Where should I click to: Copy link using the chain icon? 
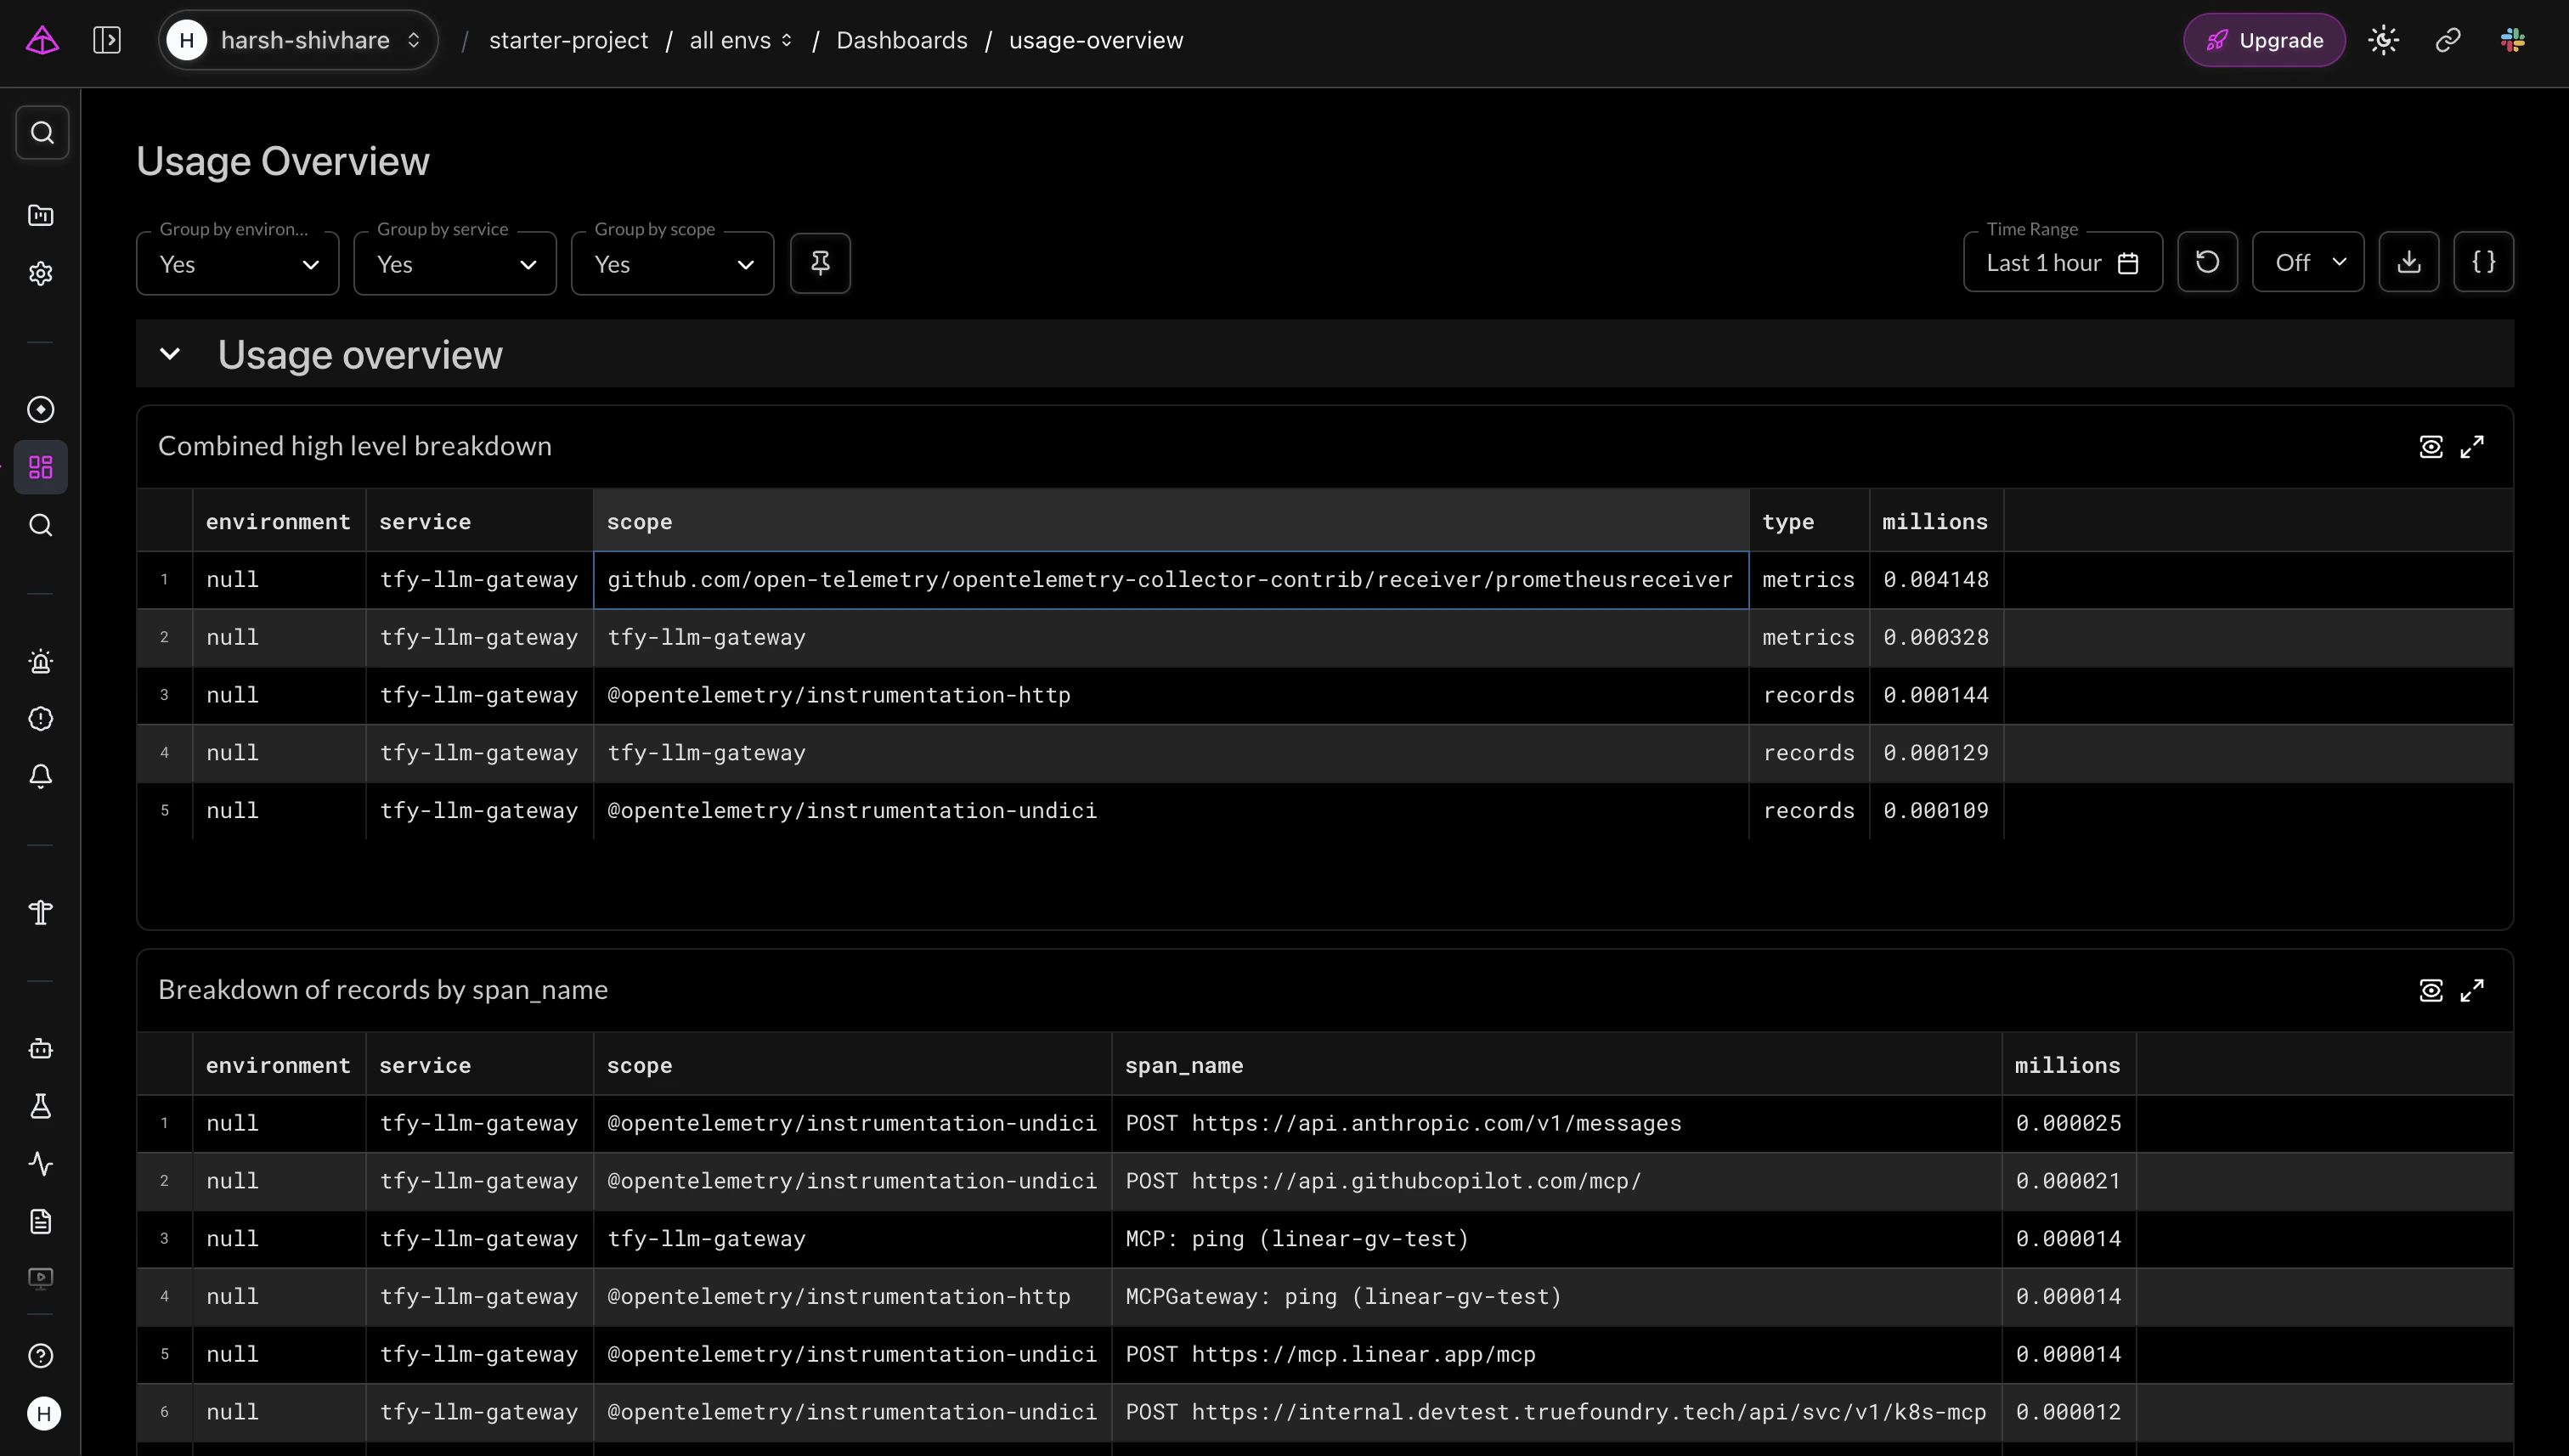click(x=2448, y=40)
